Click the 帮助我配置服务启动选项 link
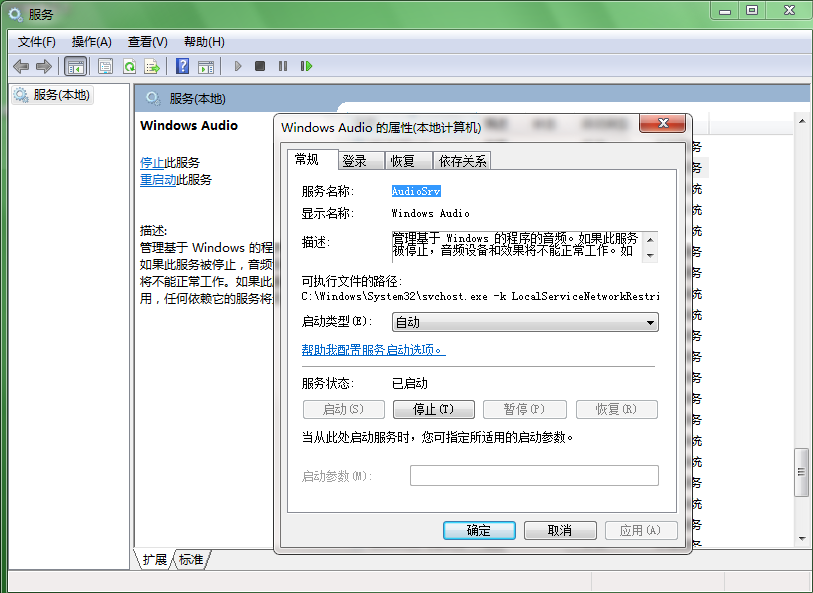Screen dimensions: 813x593 (373, 350)
